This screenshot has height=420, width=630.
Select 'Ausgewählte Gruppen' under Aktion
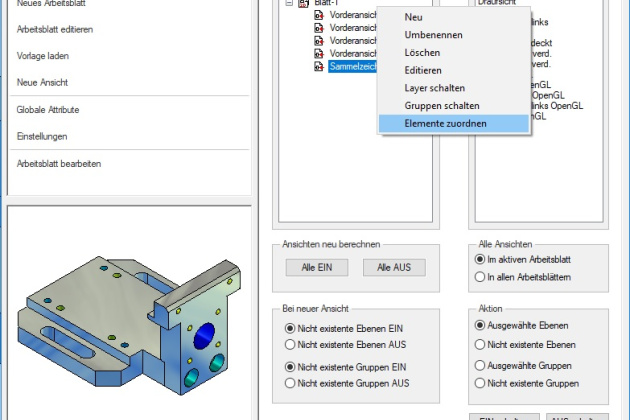(x=480, y=364)
